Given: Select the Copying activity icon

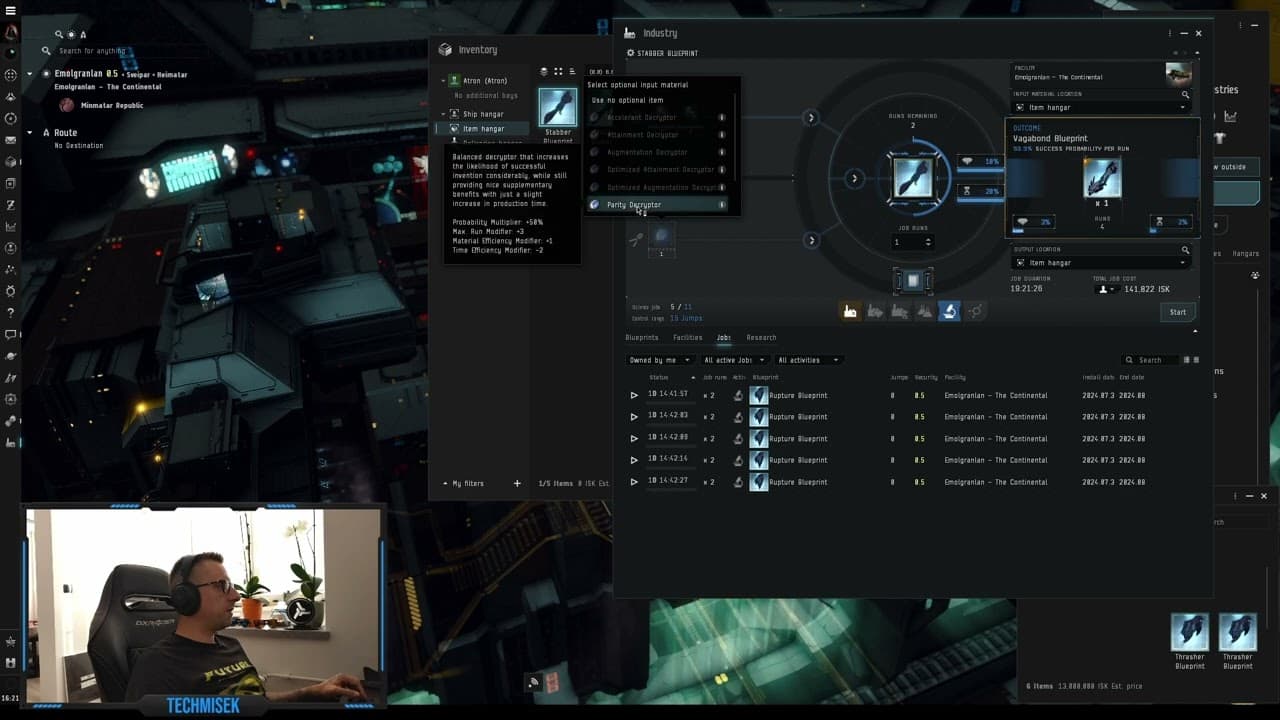Looking at the screenshot, I should click(924, 312).
